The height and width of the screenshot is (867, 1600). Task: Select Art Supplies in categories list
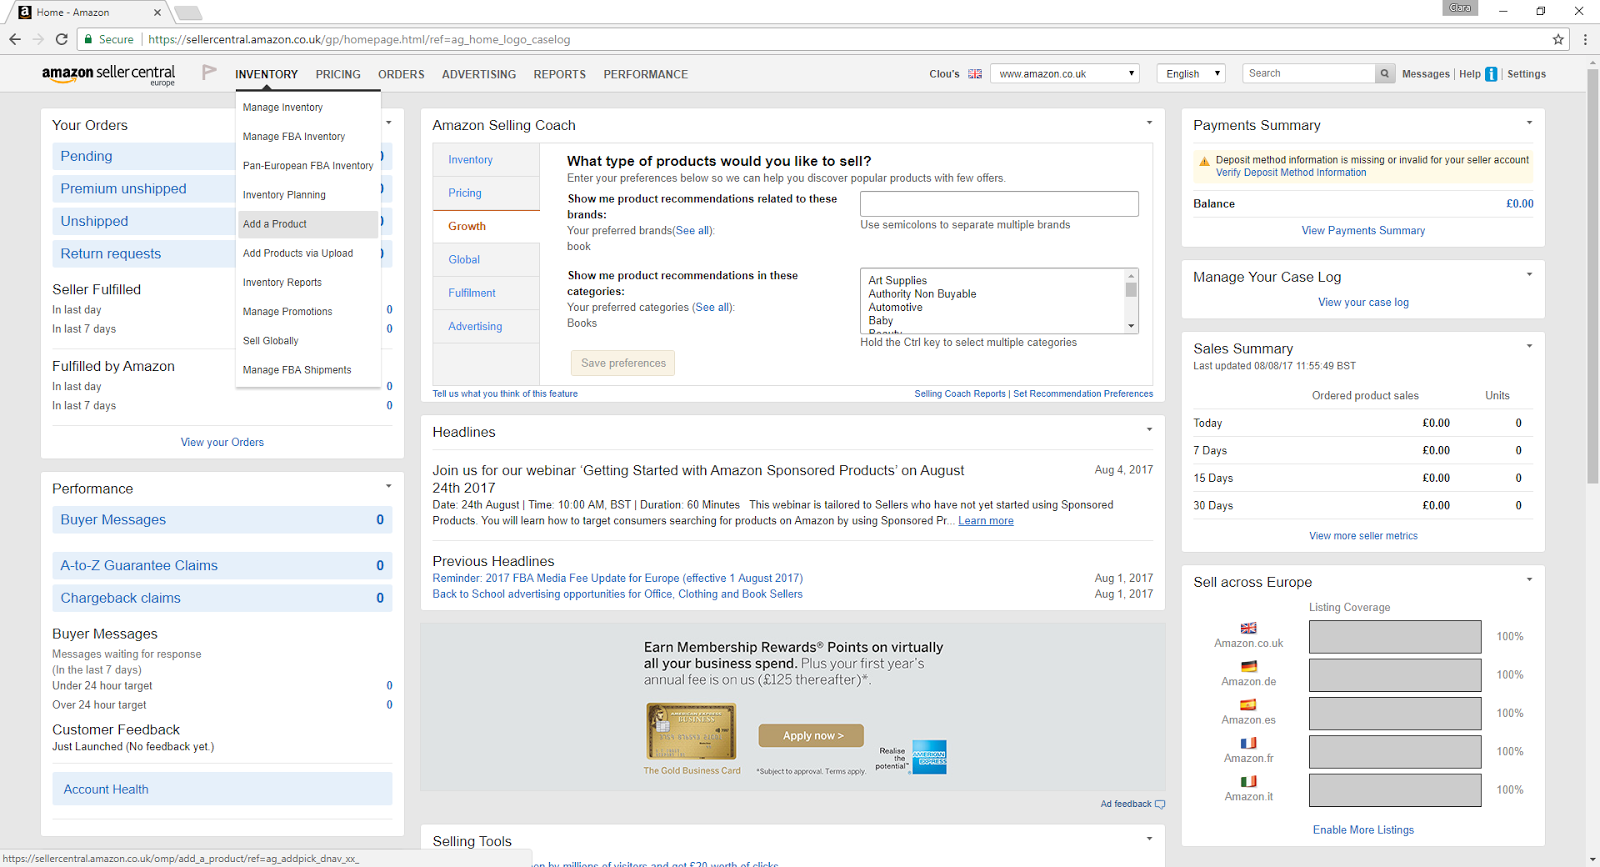(x=897, y=281)
